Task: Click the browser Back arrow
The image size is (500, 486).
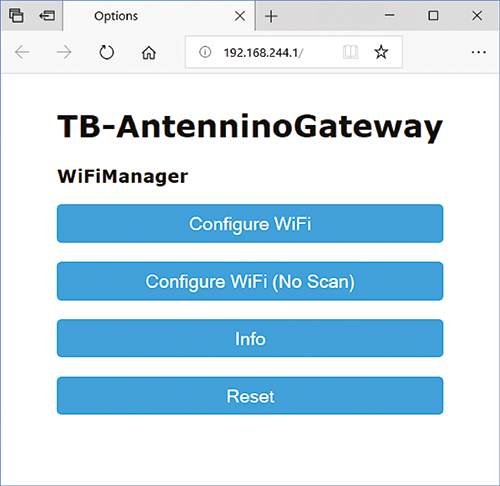Action: 22,52
